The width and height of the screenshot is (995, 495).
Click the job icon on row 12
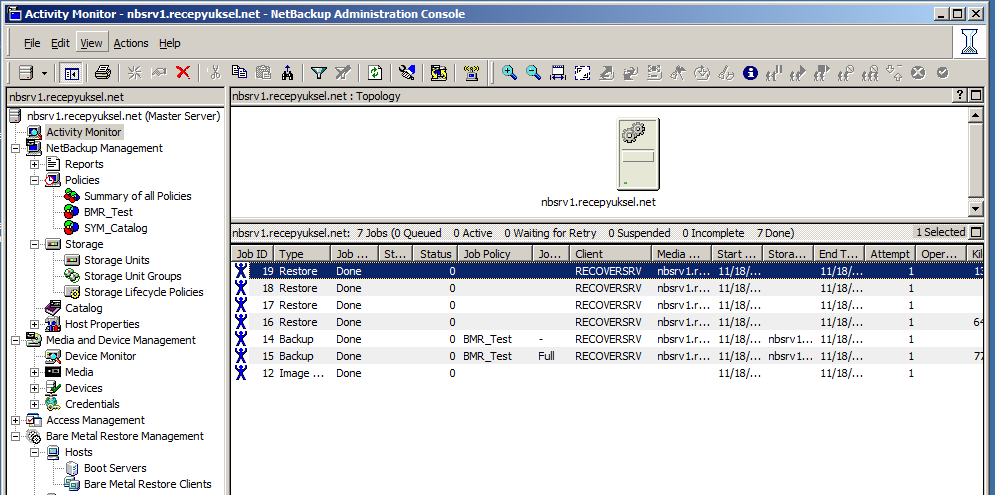pyautogui.click(x=241, y=373)
